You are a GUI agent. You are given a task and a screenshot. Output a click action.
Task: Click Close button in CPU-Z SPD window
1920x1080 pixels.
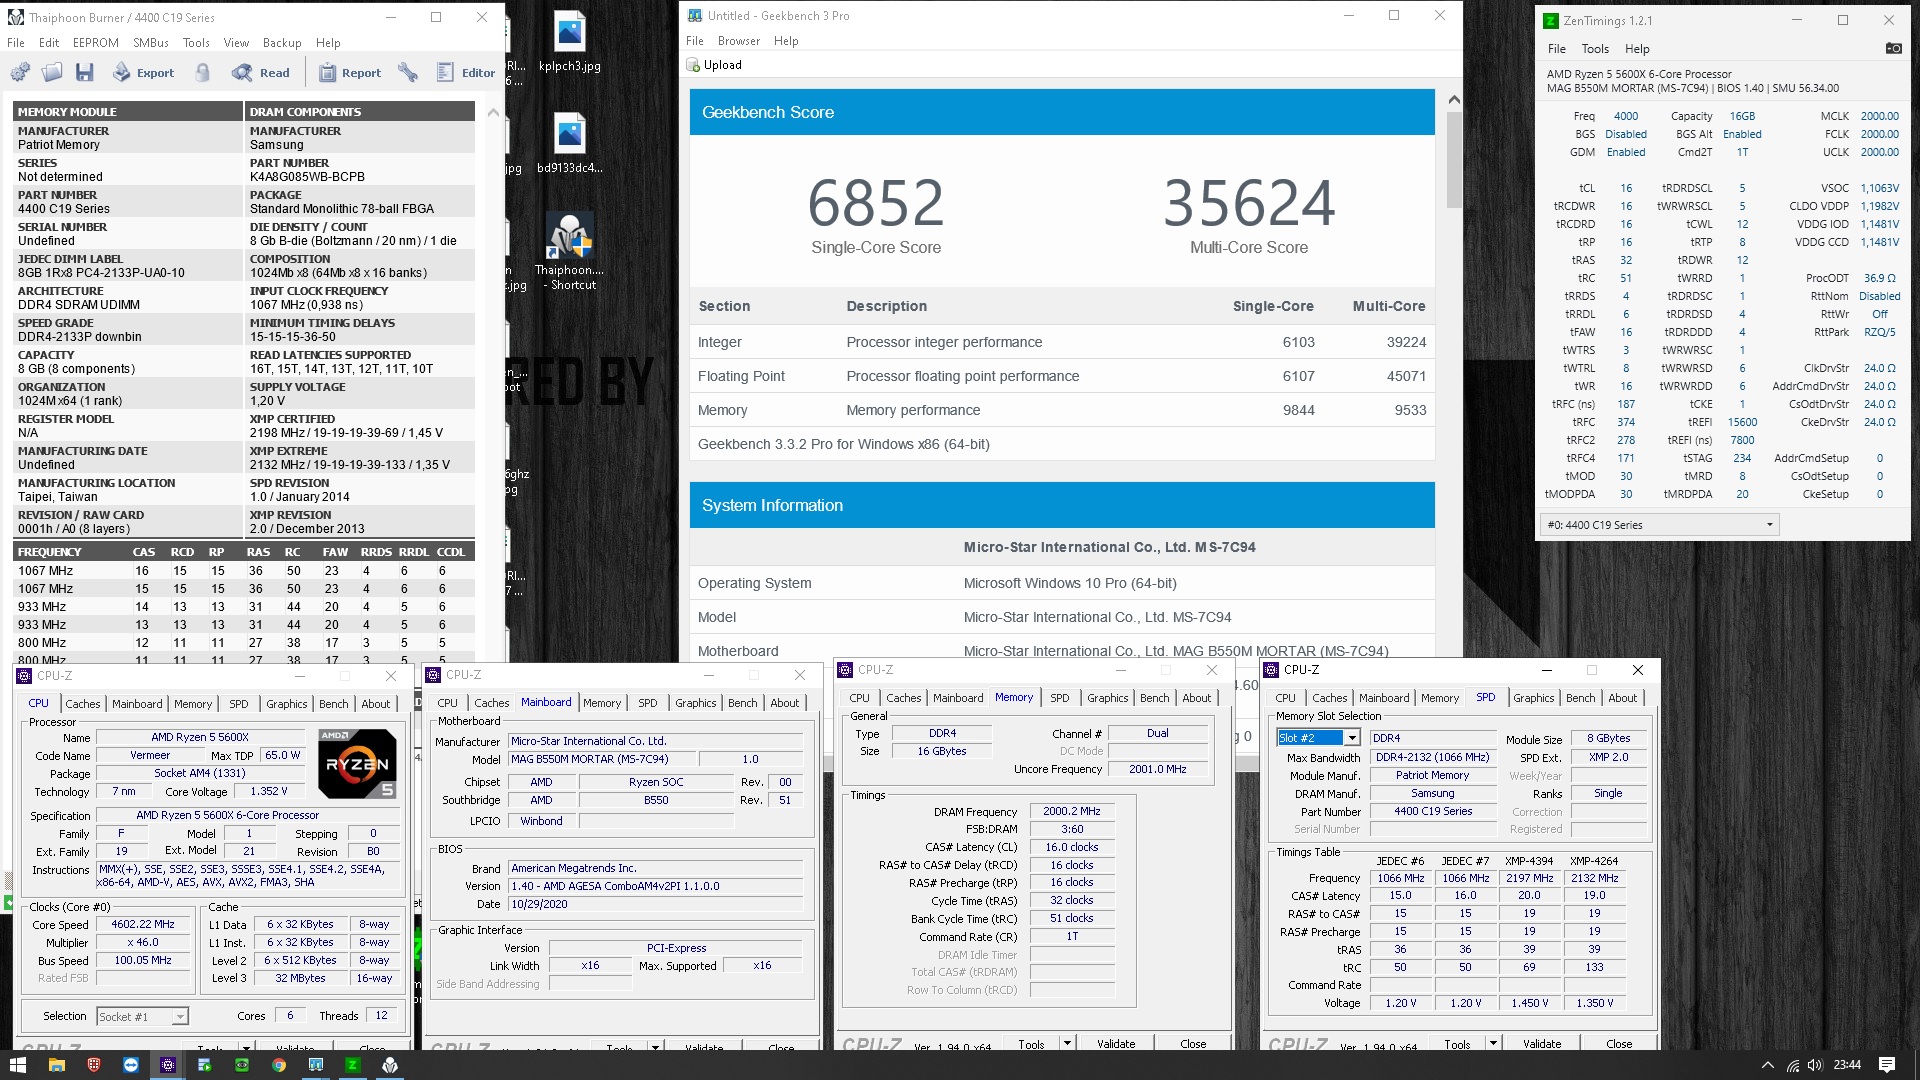1619,1044
